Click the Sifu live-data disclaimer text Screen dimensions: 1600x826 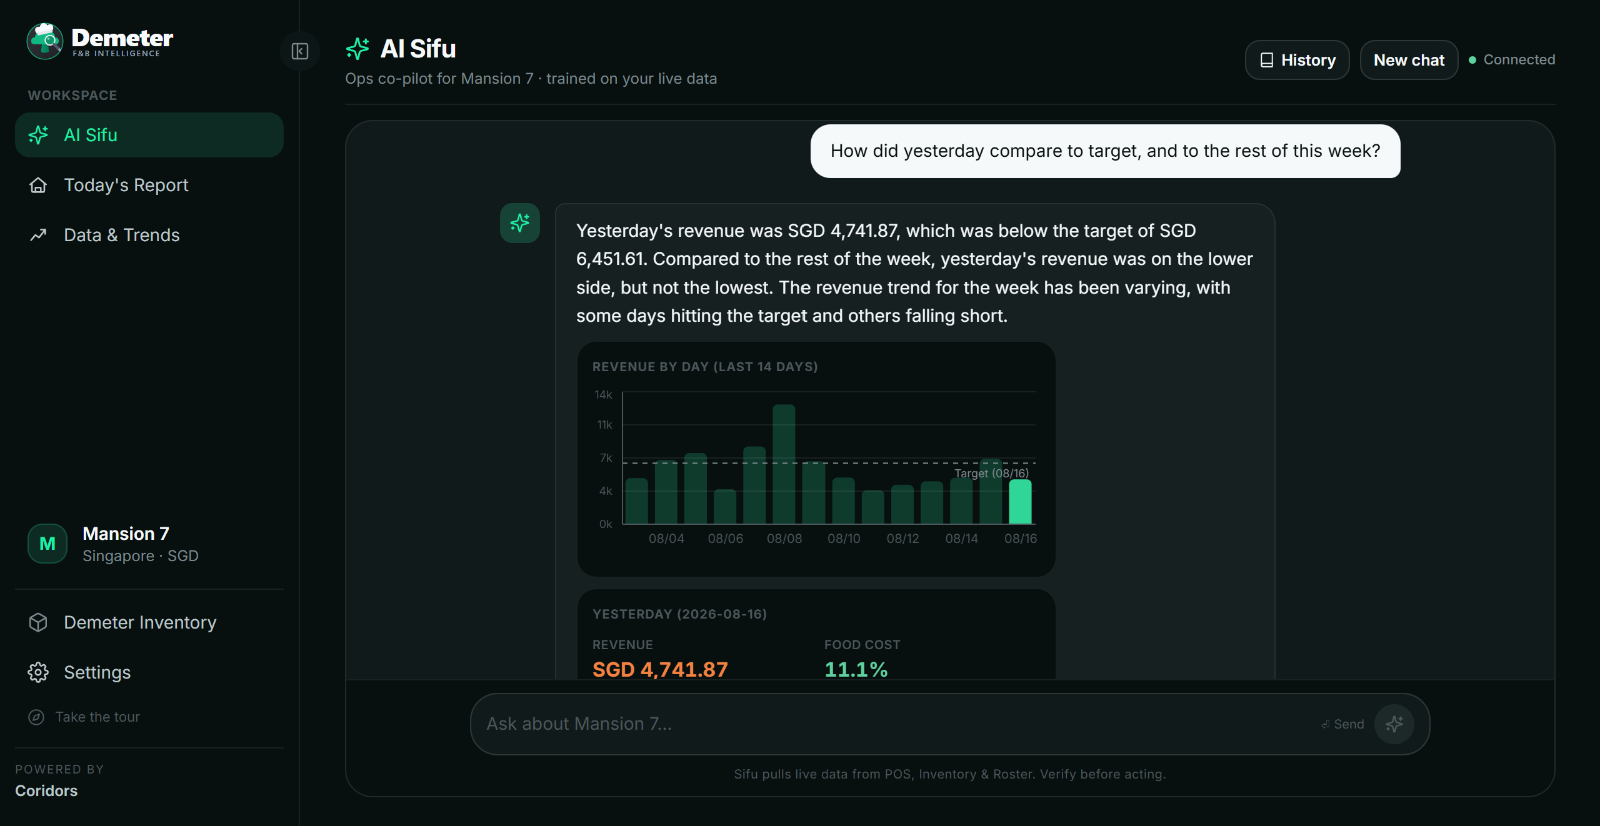pos(950,774)
